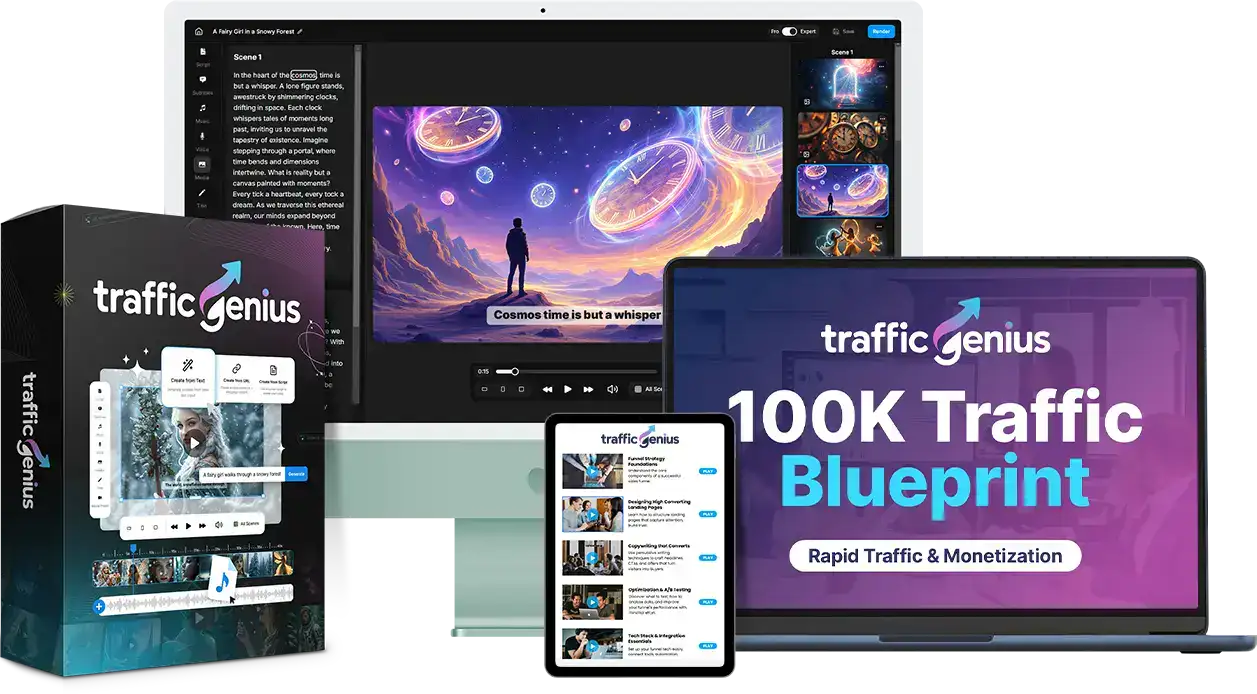The width and height of the screenshot is (1257, 694).
Task: Select the dancing figures scene thumbnail
Action: (x=843, y=238)
